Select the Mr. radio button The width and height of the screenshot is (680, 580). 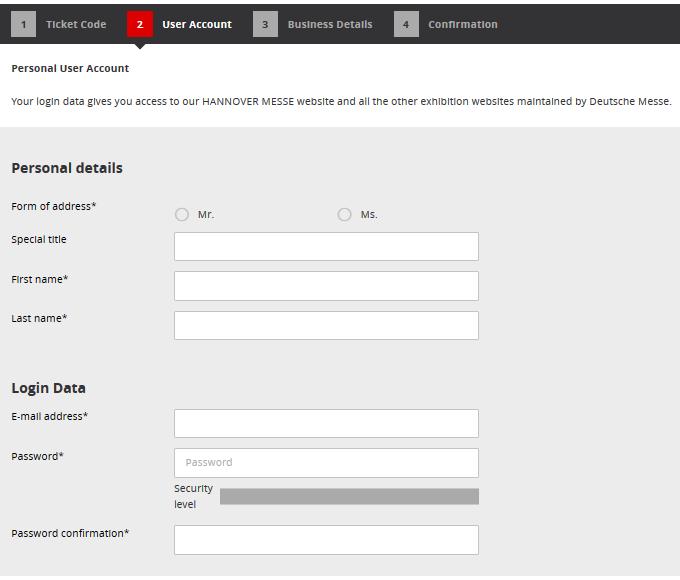coord(182,214)
